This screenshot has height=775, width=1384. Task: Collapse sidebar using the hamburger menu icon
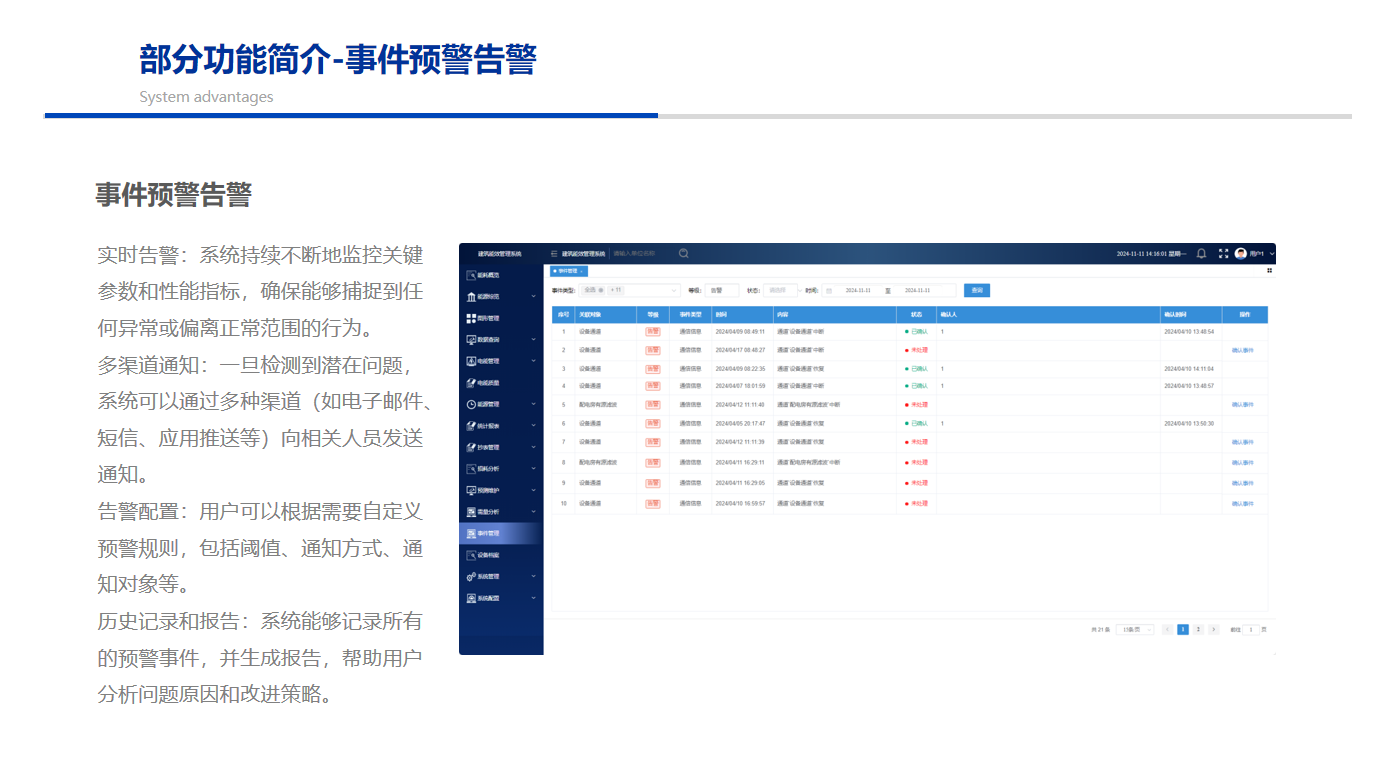pos(554,254)
